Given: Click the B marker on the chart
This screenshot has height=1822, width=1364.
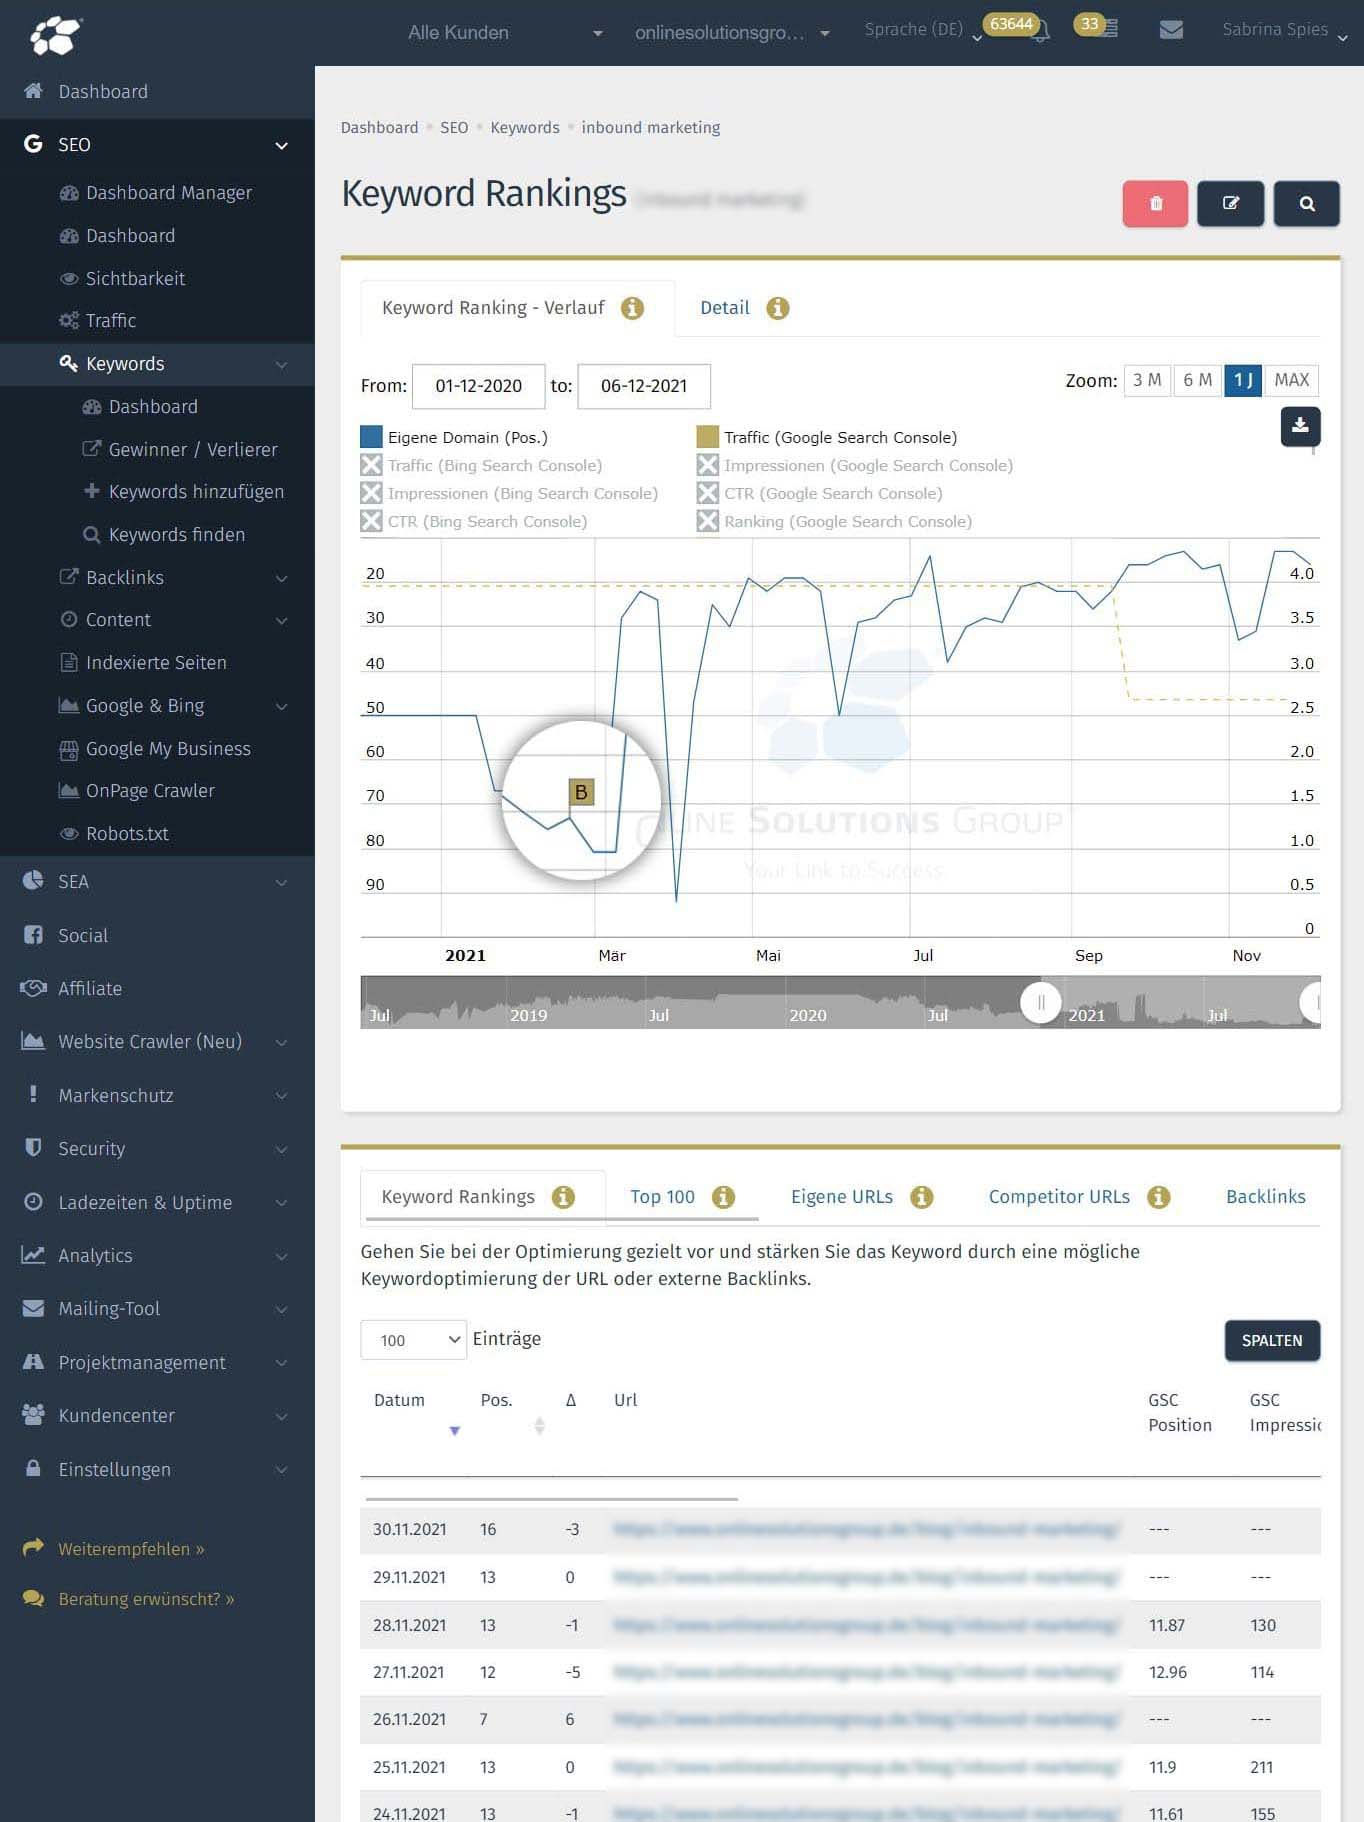Looking at the screenshot, I should (581, 792).
